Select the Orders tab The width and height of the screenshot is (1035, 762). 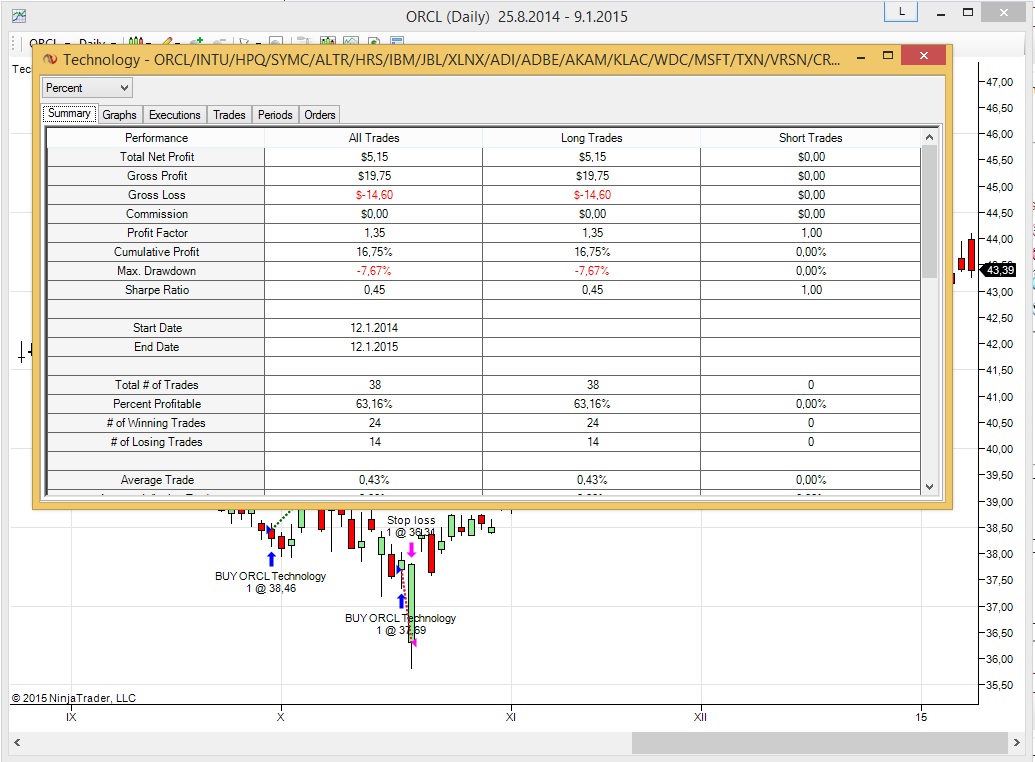(x=320, y=115)
